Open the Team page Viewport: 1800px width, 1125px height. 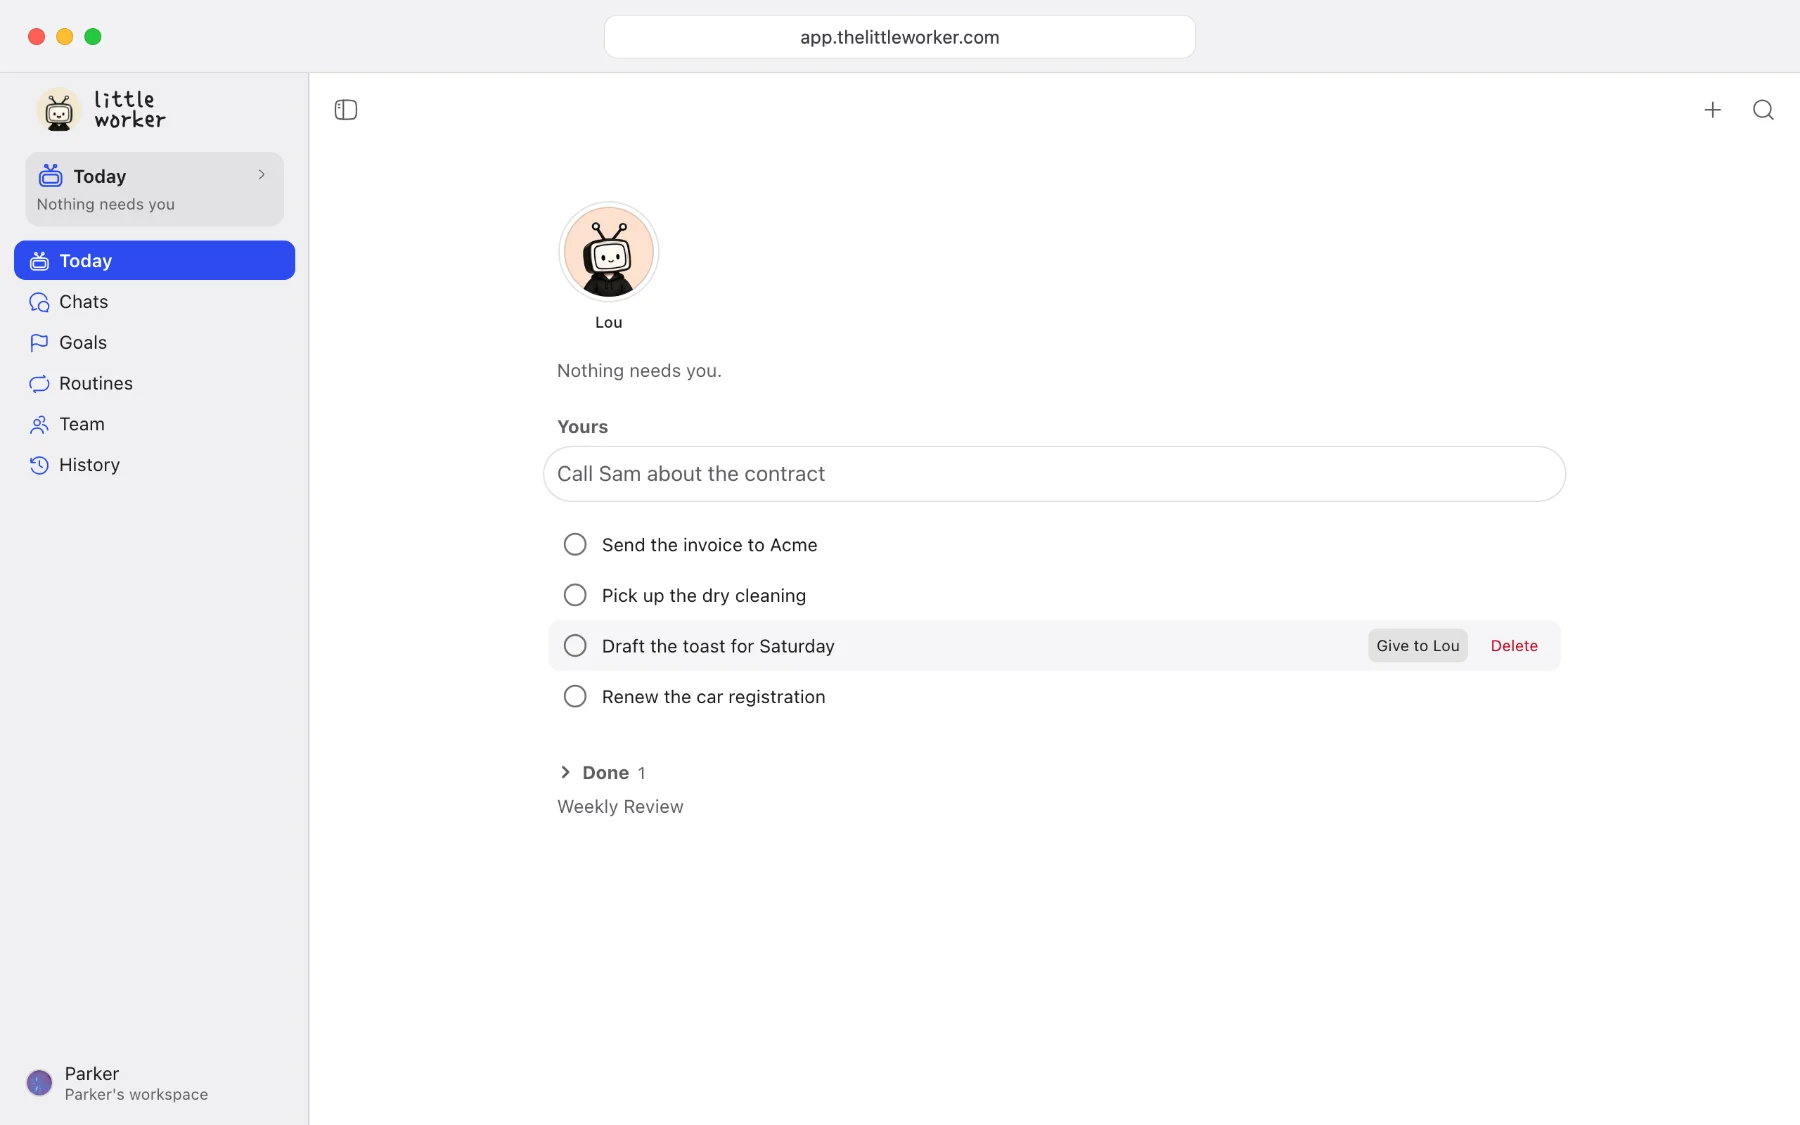[155, 424]
